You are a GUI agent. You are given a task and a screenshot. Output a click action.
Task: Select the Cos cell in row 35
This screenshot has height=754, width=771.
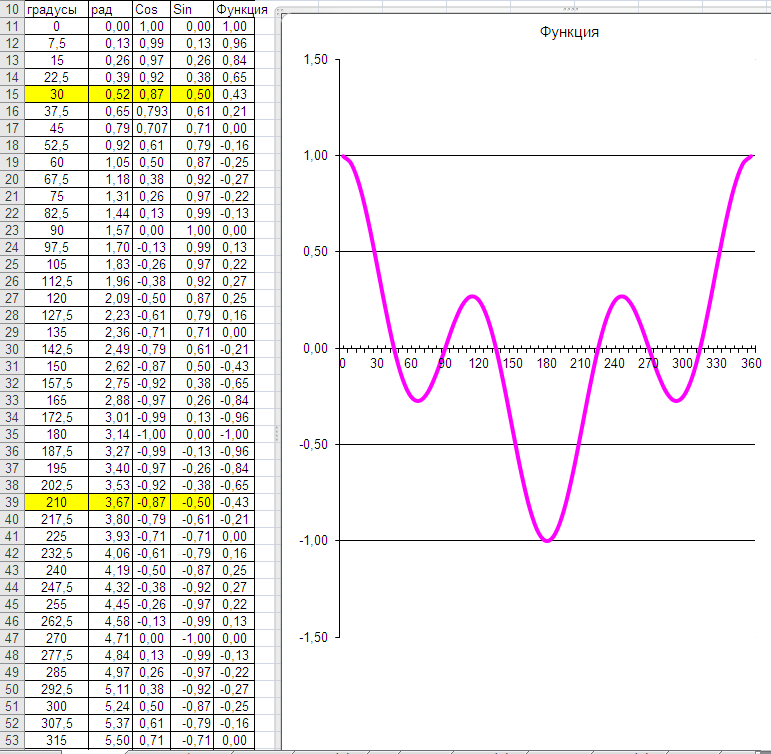151,434
